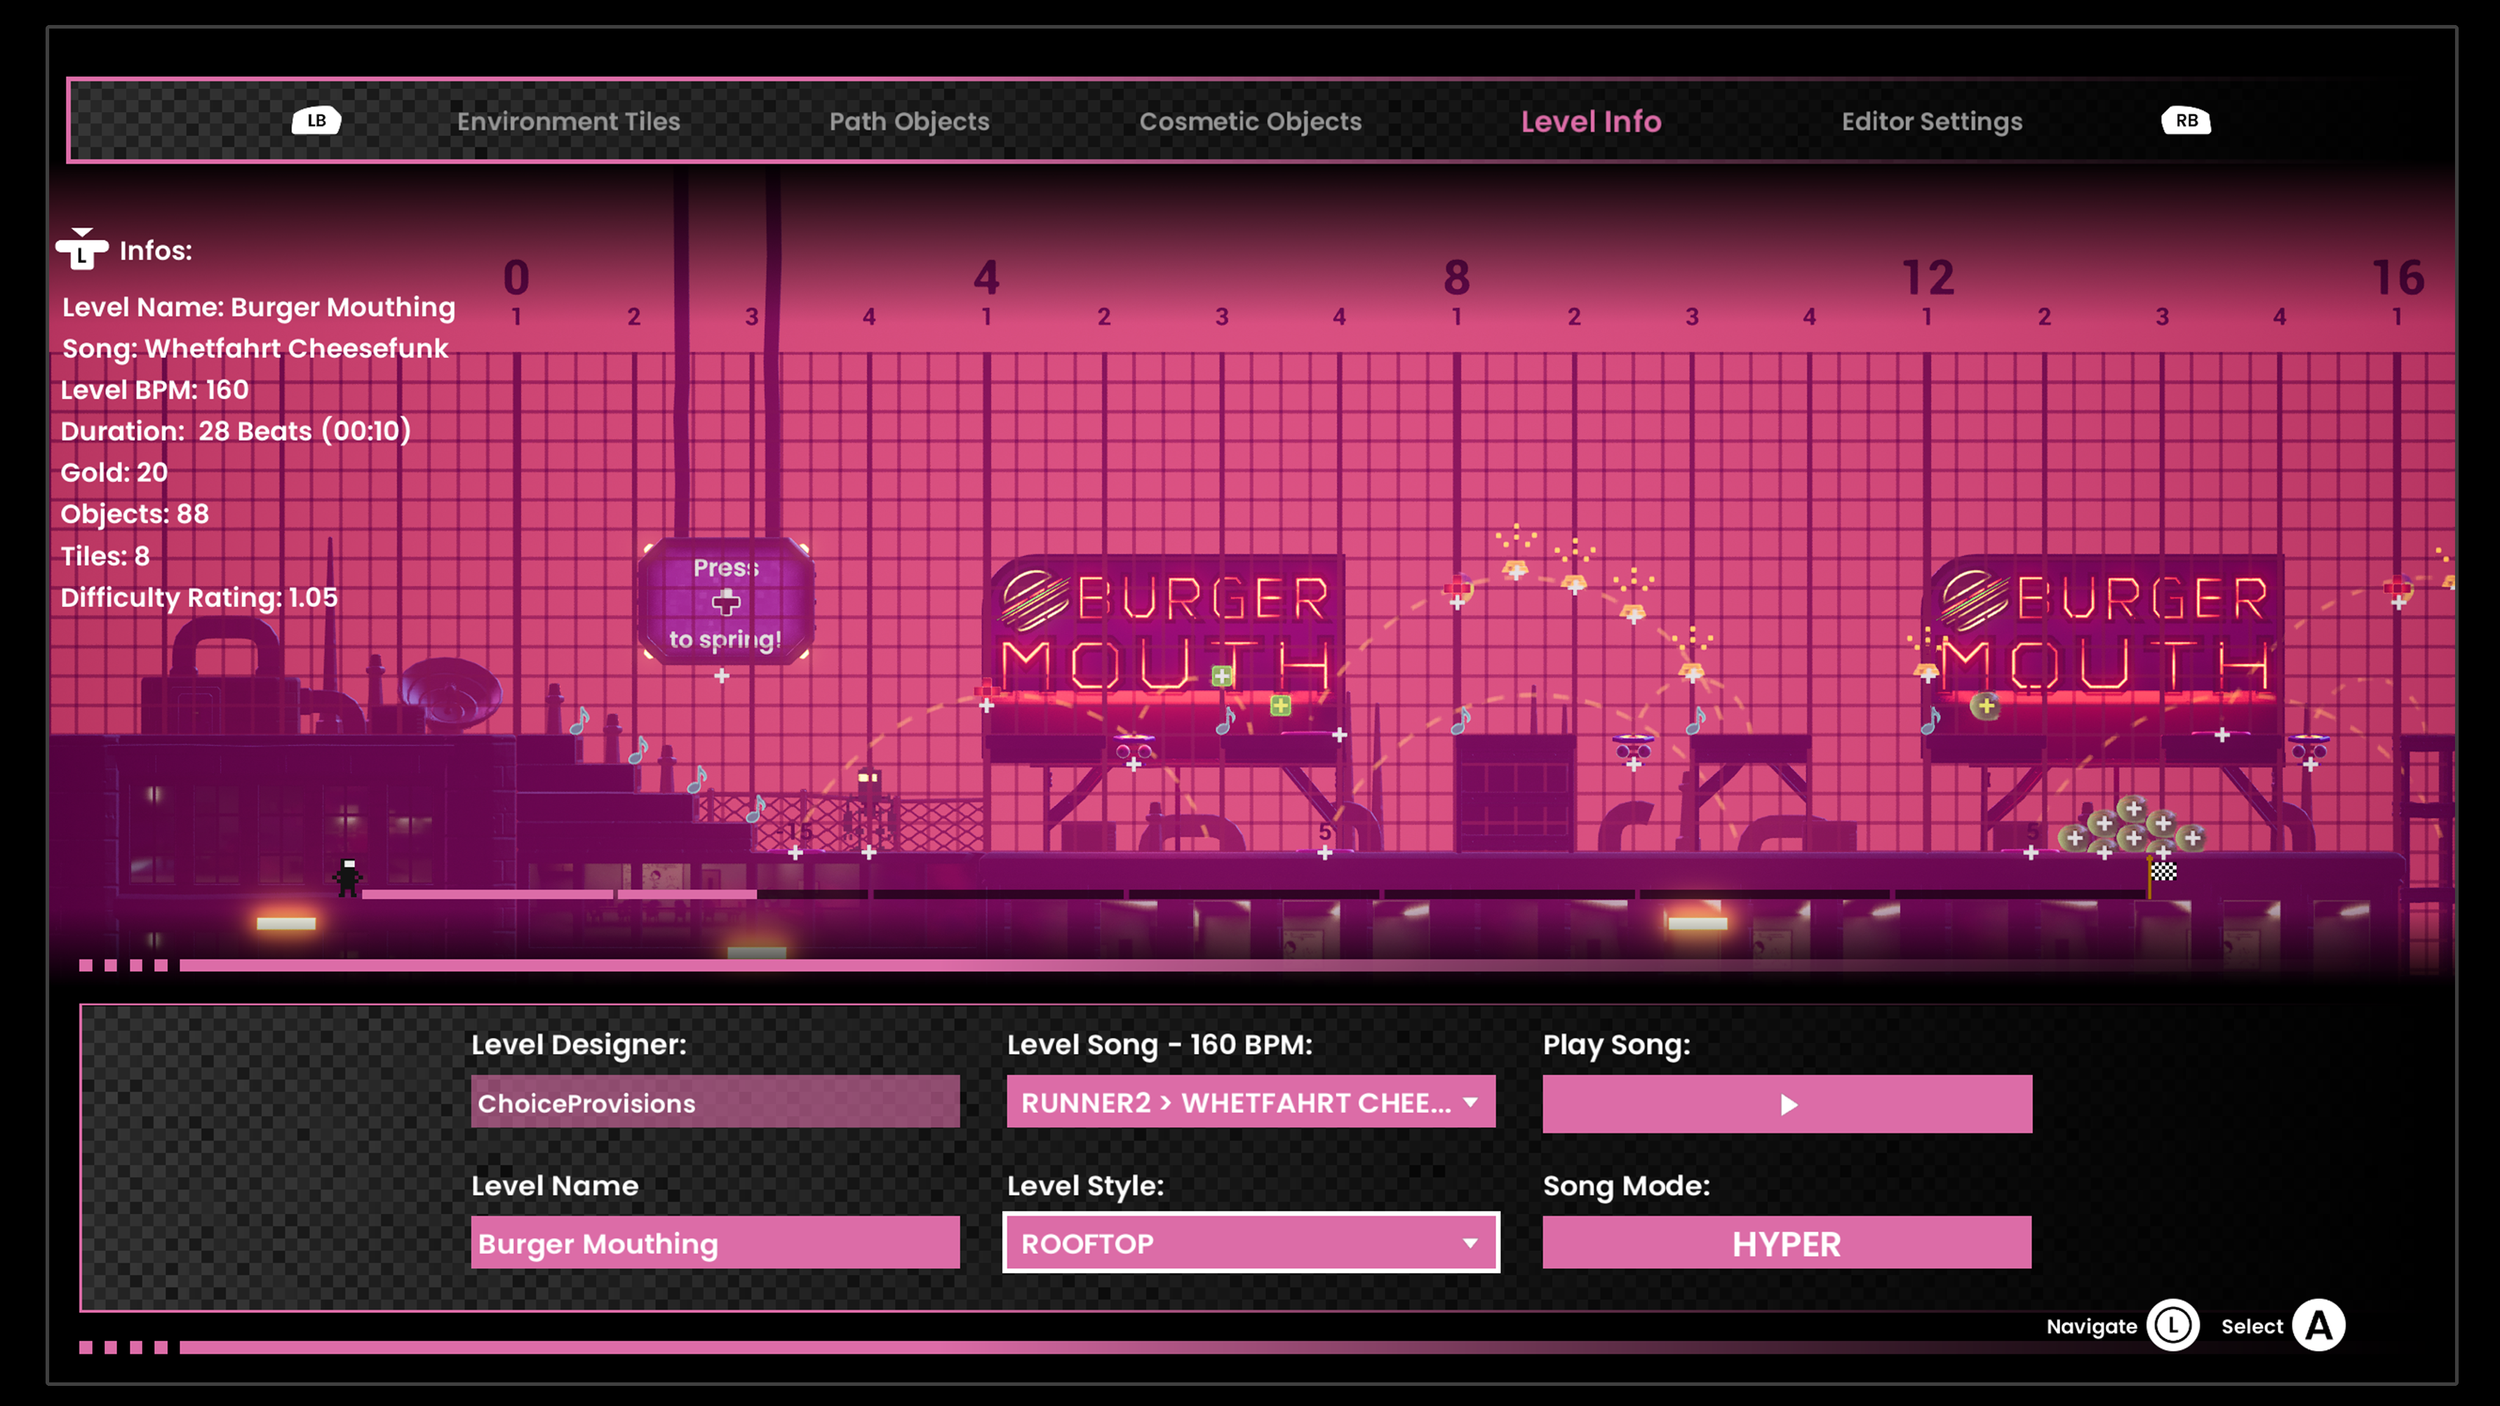Click beat marker 8 on timeline

click(x=1456, y=278)
